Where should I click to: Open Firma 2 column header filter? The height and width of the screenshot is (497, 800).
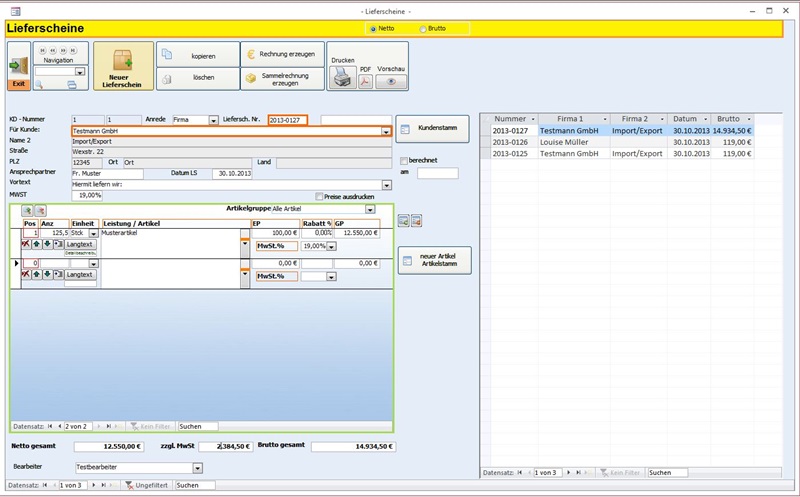[x=662, y=119]
